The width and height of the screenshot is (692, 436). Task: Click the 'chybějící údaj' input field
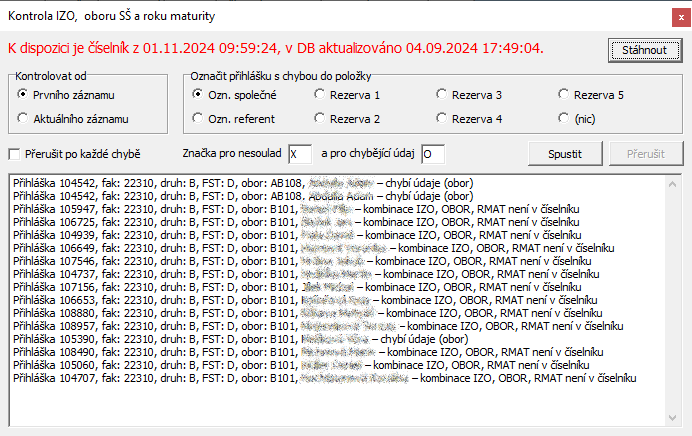coord(433,154)
